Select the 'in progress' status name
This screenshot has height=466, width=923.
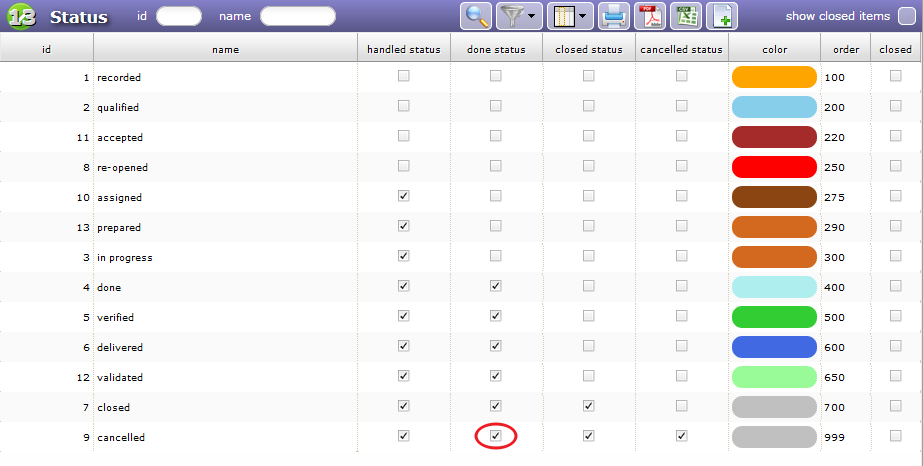(x=125, y=258)
